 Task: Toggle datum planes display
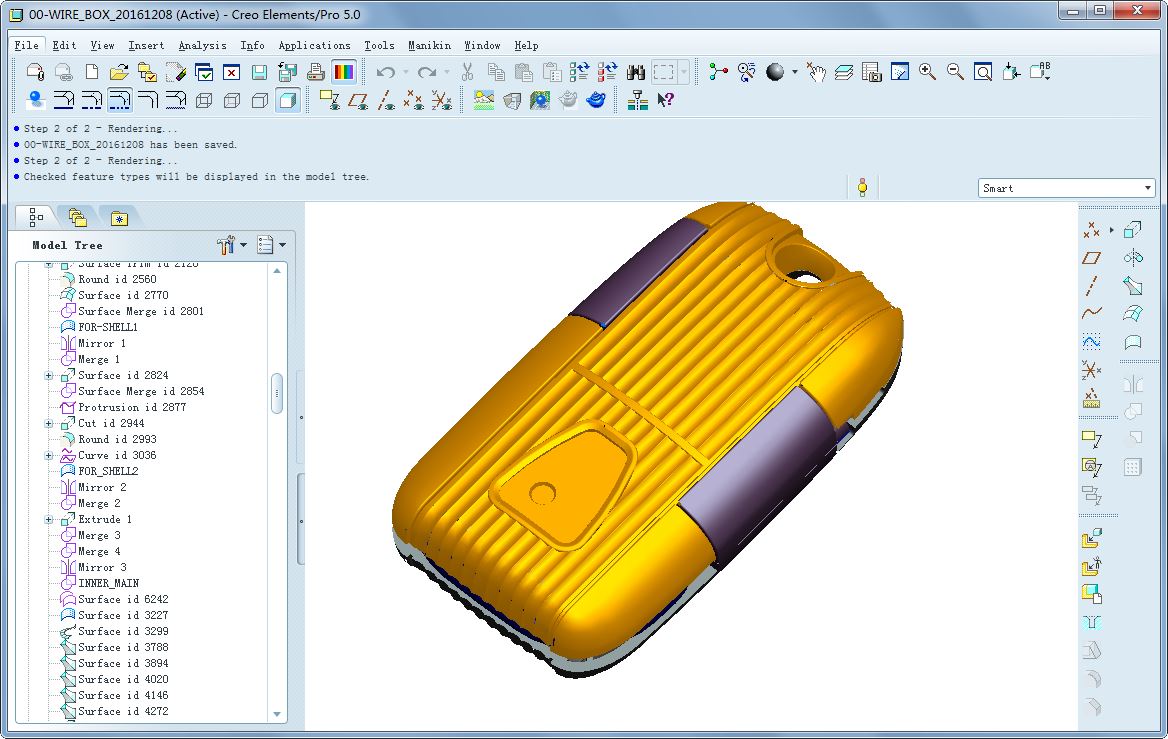click(x=358, y=100)
